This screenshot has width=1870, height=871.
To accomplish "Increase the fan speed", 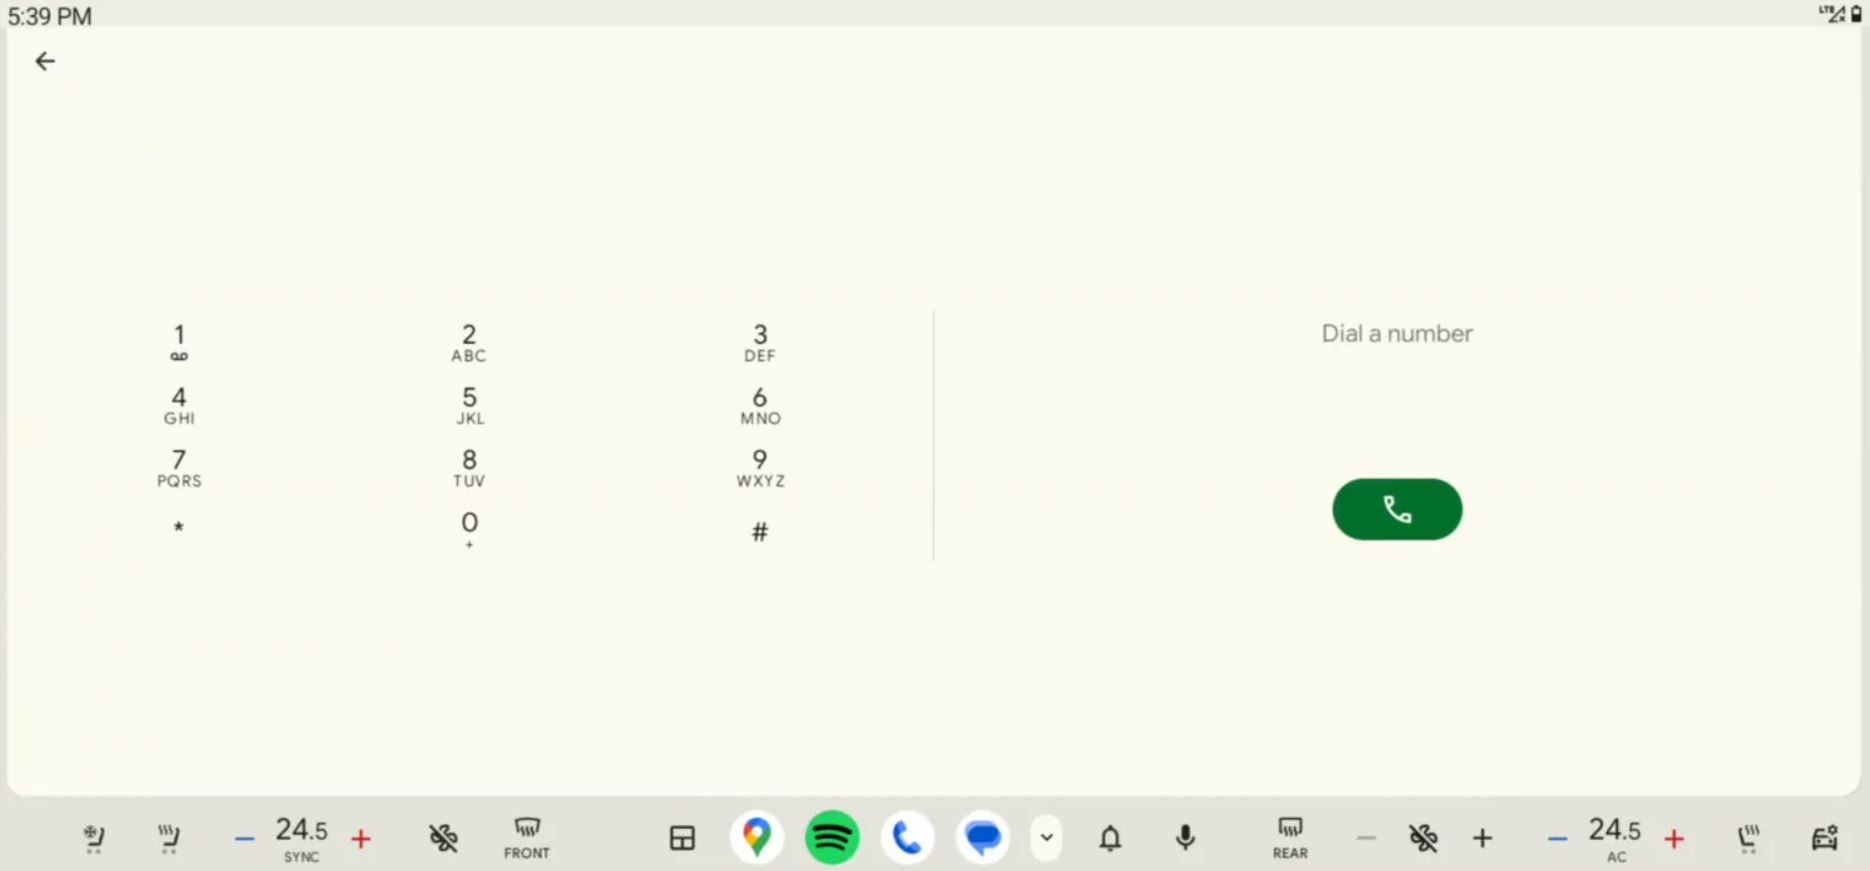I will click(1482, 838).
